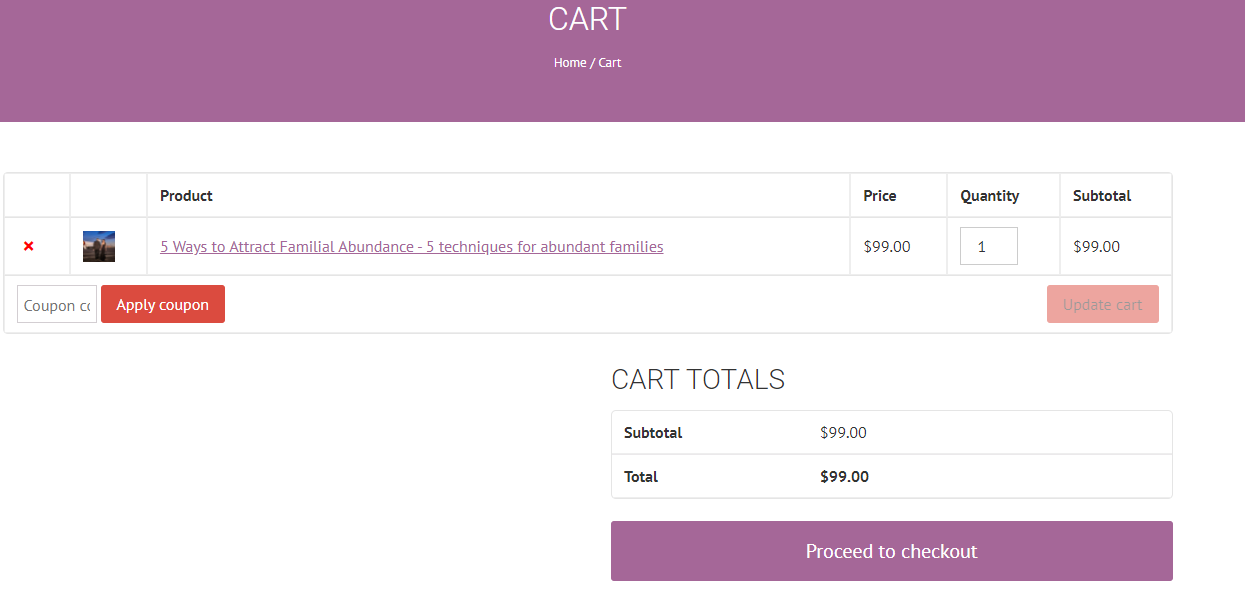This screenshot has width=1245, height=590.
Task: Go to Home via the breadcrumb
Action: click(570, 62)
